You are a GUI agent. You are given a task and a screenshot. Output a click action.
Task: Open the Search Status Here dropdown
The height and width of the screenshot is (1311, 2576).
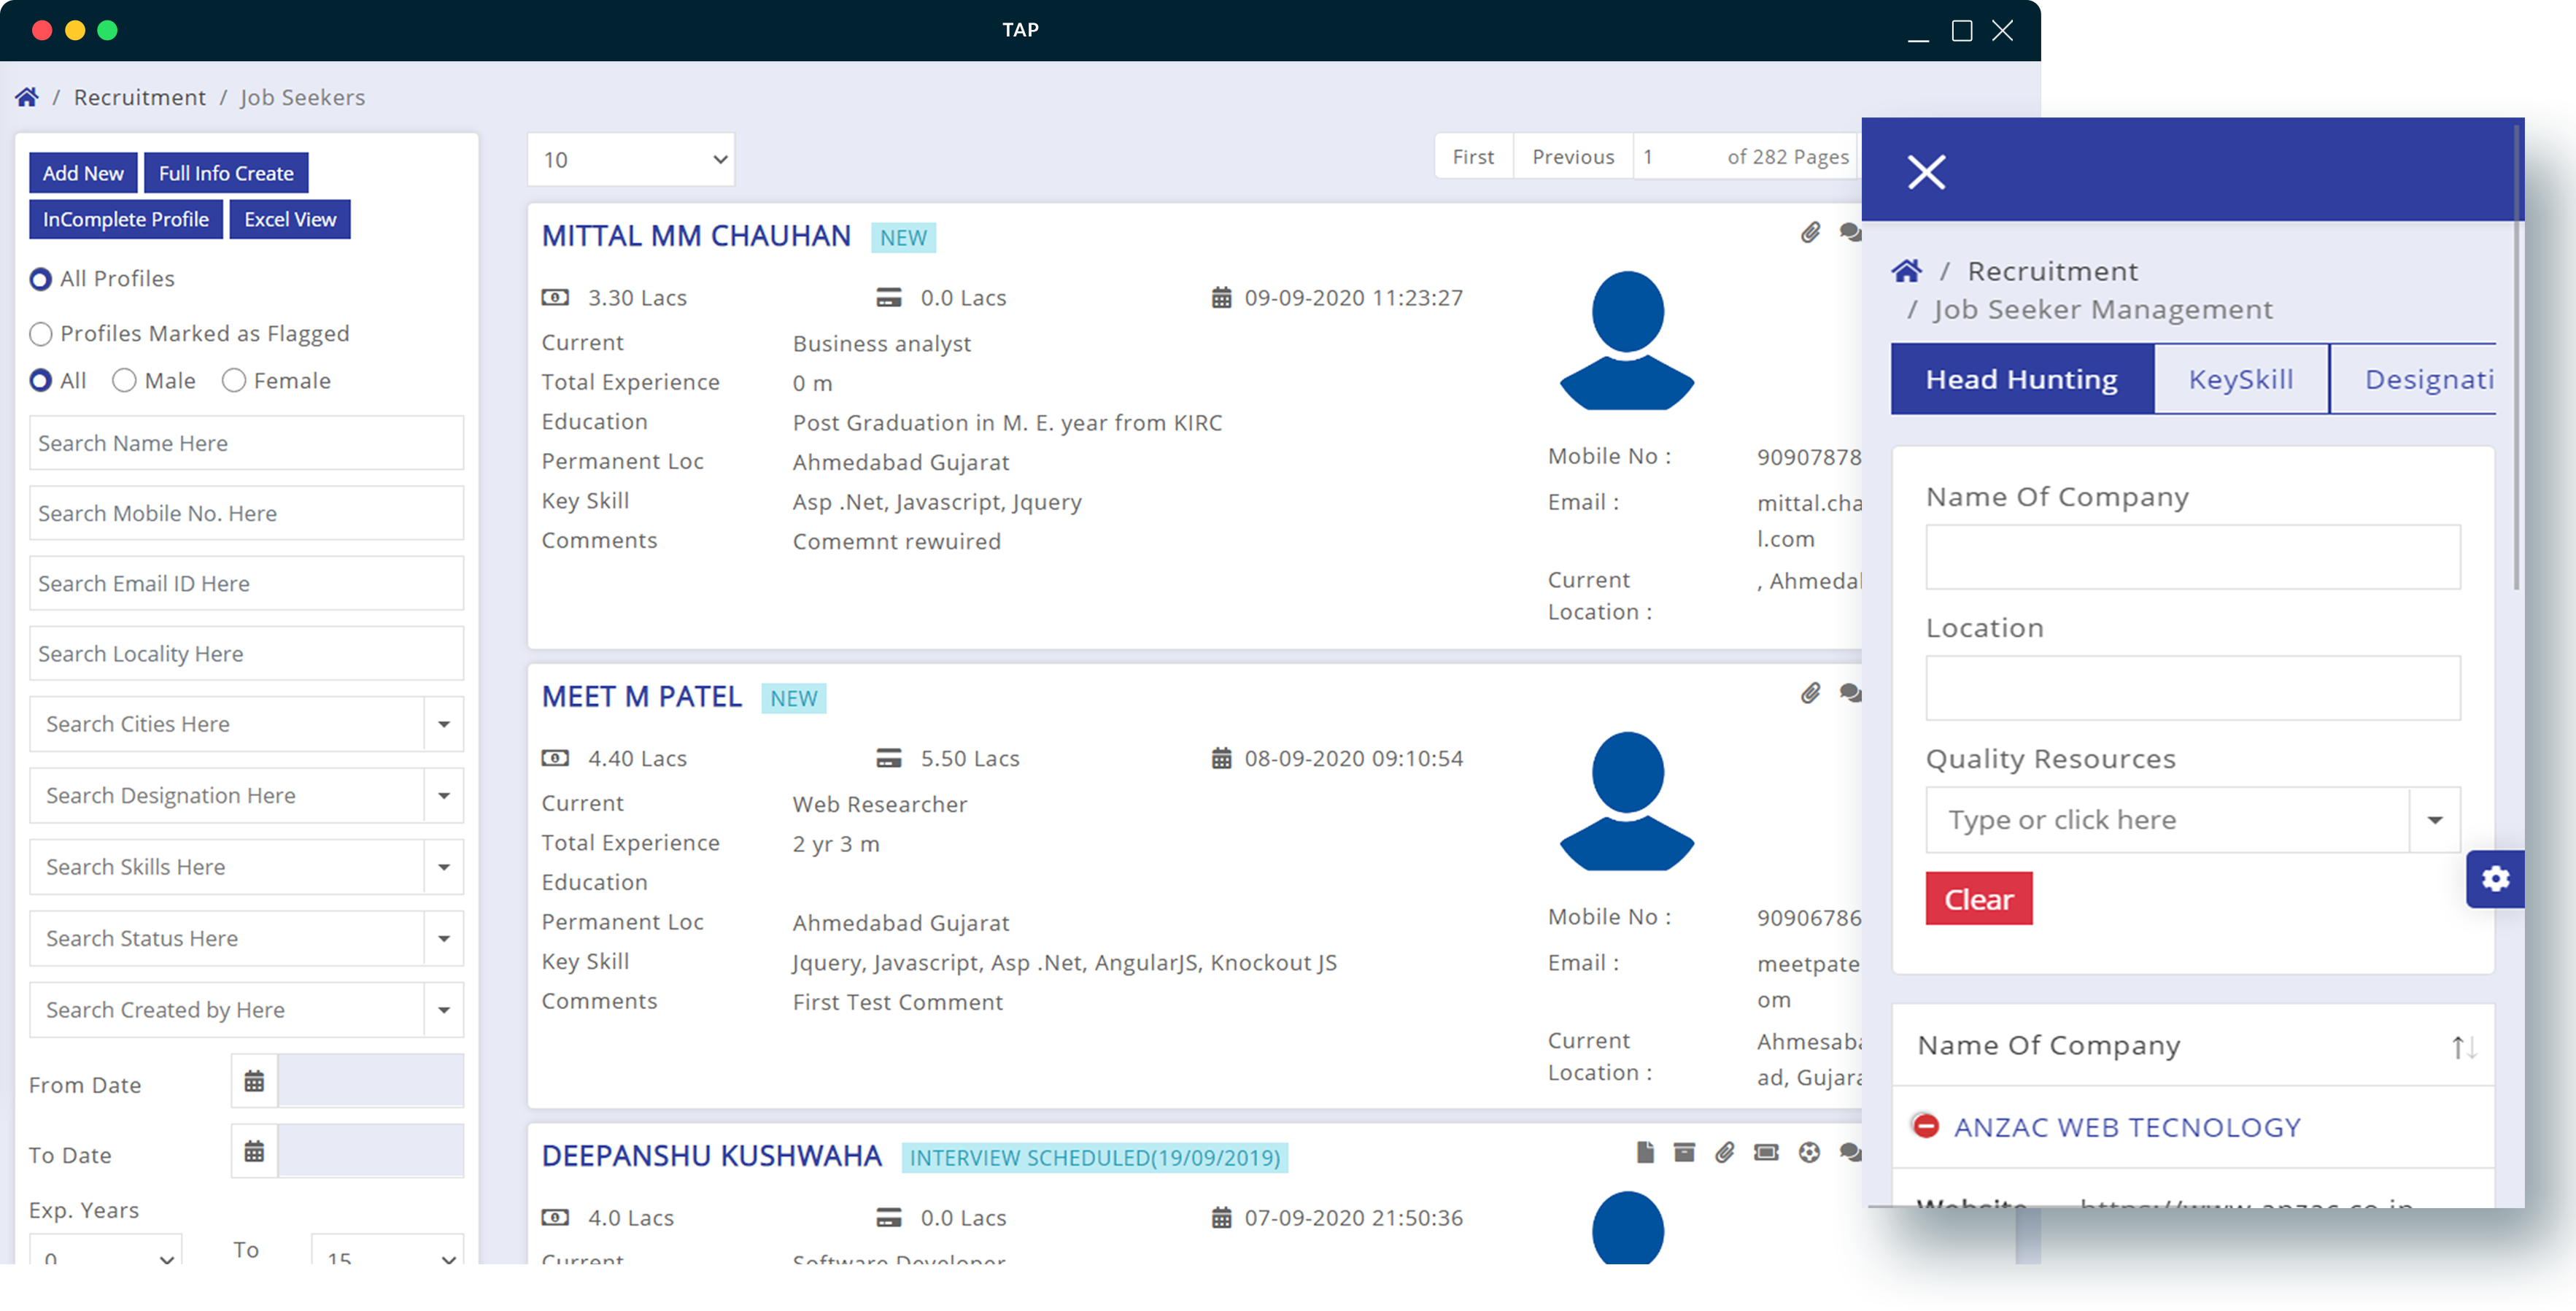coord(443,938)
